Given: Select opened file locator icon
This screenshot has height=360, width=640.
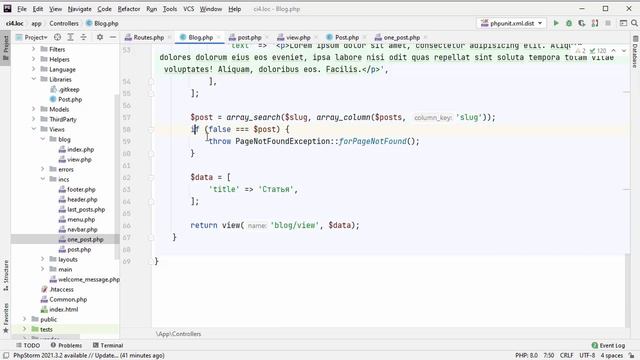Looking at the screenshot, I should coord(58,37).
